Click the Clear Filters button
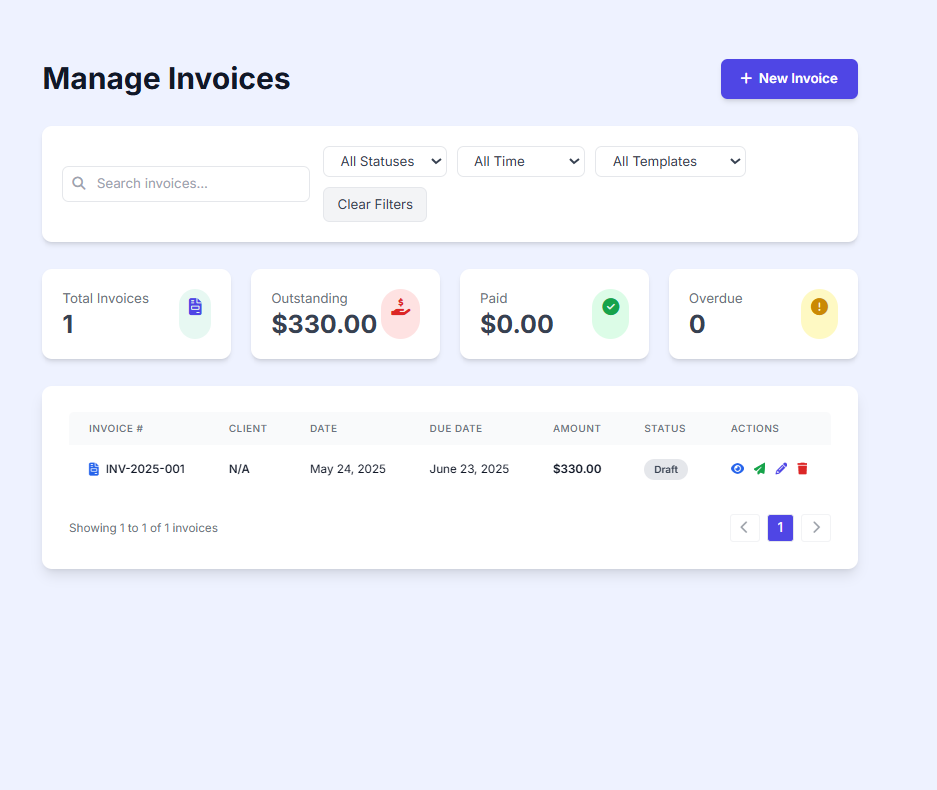This screenshot has width=937, height=790. pos(375,204)
